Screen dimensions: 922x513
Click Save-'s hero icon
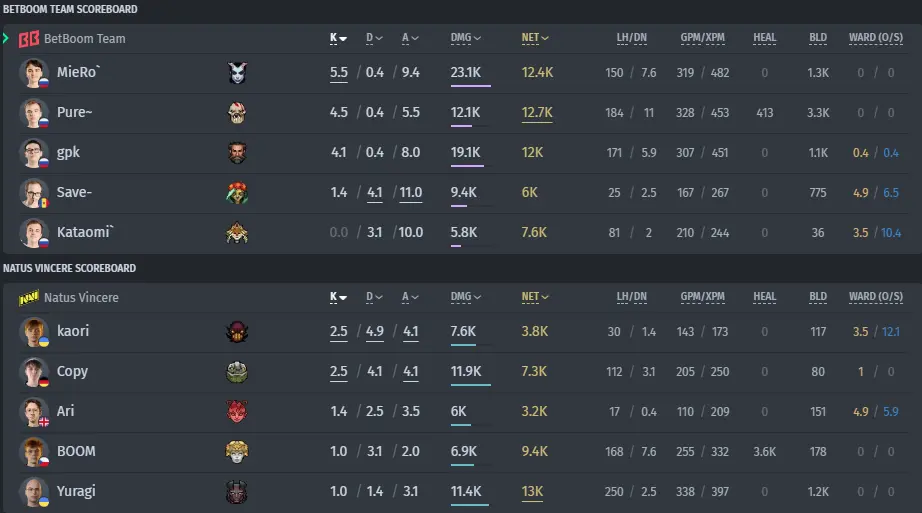click(x=237, y=193)
